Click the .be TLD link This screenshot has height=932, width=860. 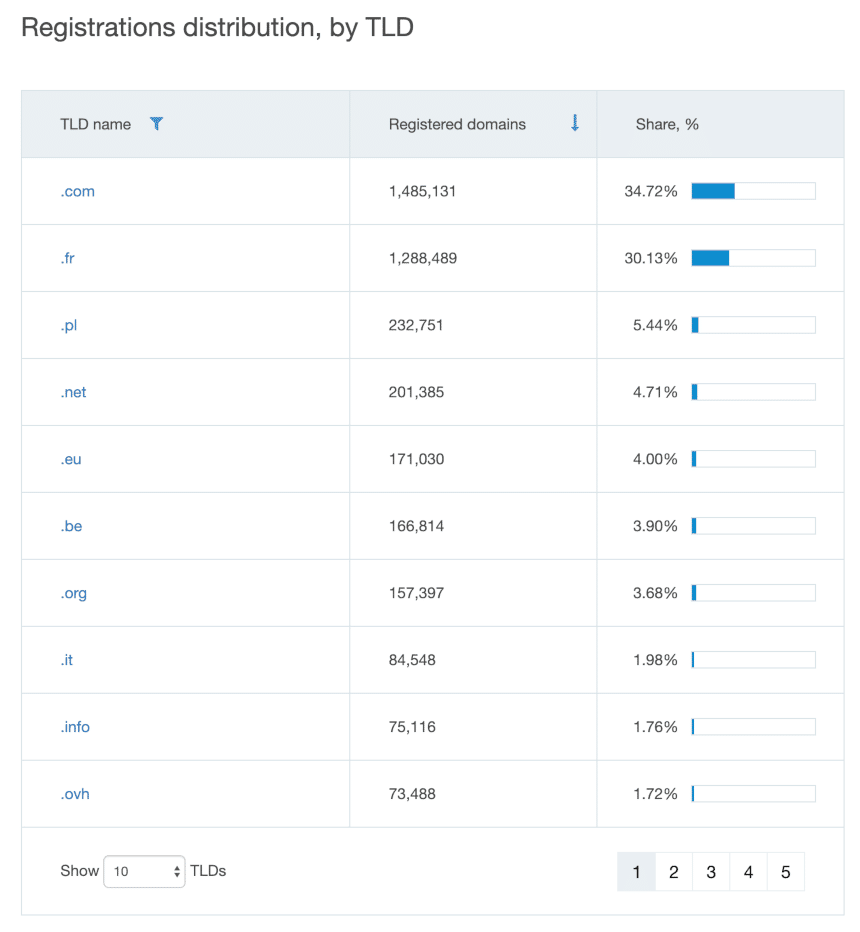coord(71,525)
